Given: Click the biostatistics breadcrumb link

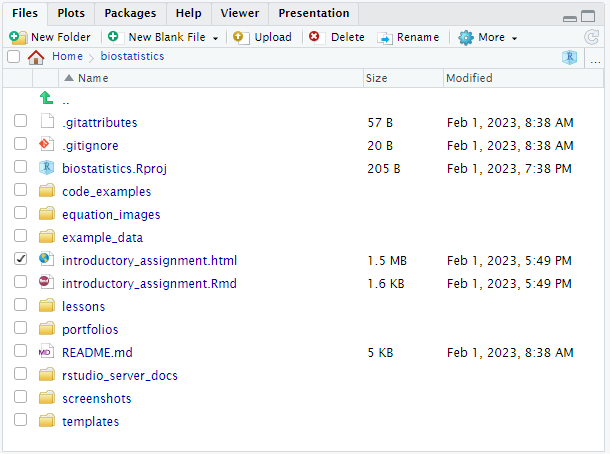Looking at the screenshot, I should pyautogui.click(x=132, y=56).
